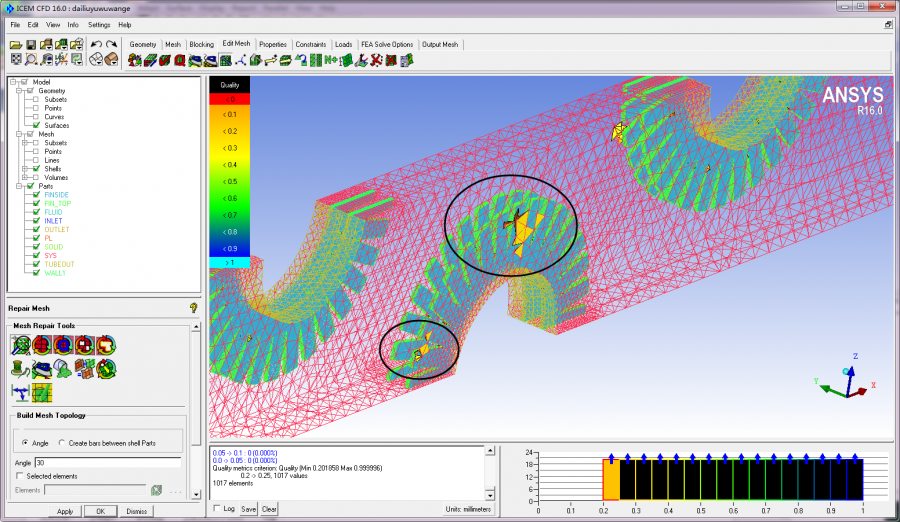
Task: Click the Save Project floppy disk icon
Action: [x=31, y=44]
